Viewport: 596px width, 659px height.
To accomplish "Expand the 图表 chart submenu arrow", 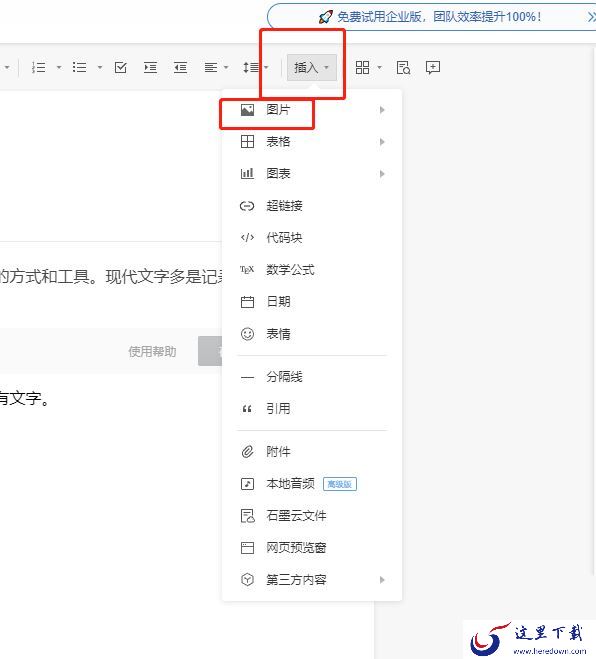I will (382, 174).
